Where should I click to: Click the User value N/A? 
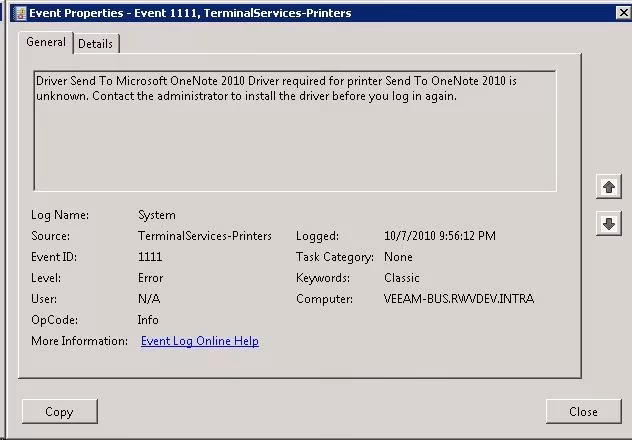pos(149,299)
